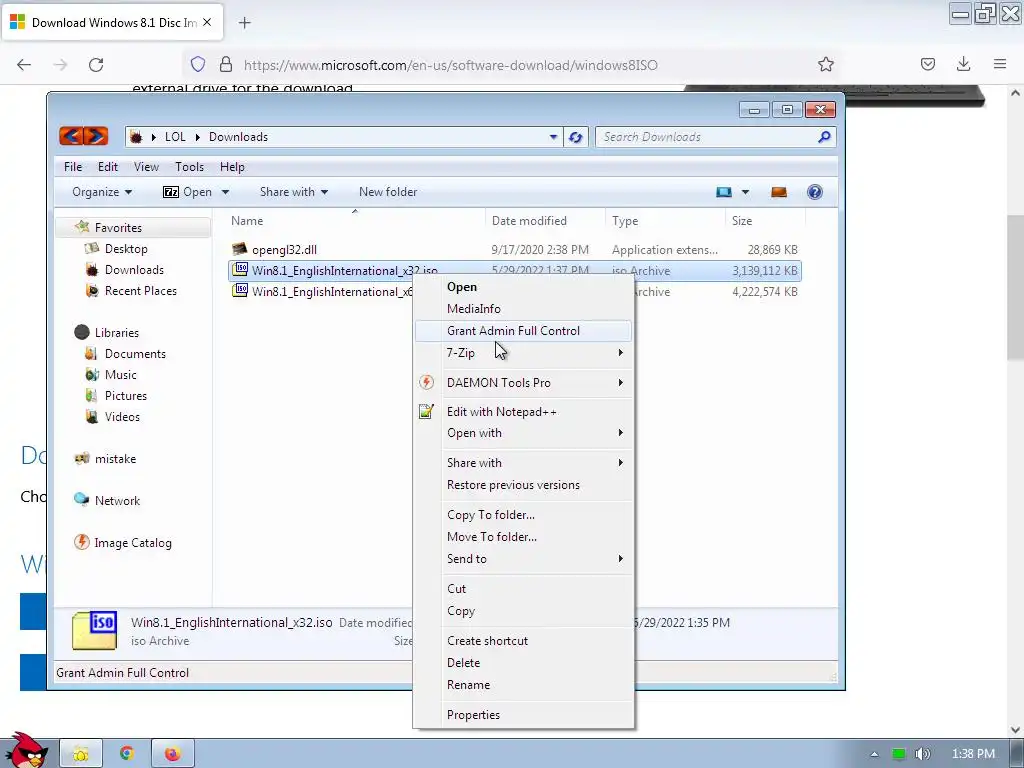
Task: Click the New folder button
Action: tap(388, 192)
